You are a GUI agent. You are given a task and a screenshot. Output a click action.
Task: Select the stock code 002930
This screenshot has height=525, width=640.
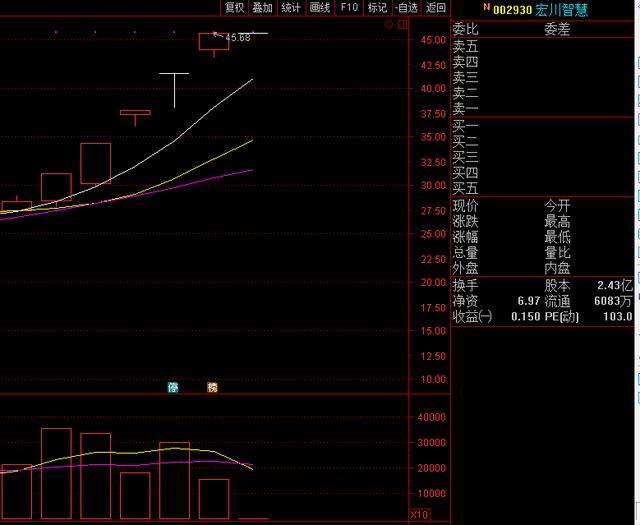[512, 10]
